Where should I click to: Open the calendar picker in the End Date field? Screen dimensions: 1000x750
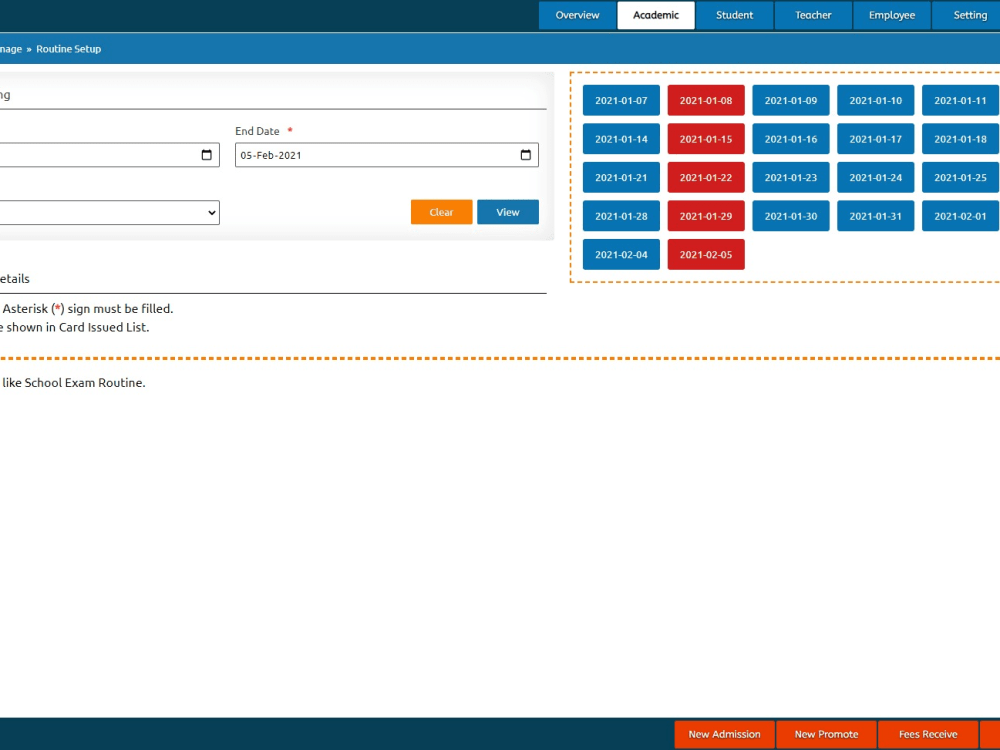525,155
